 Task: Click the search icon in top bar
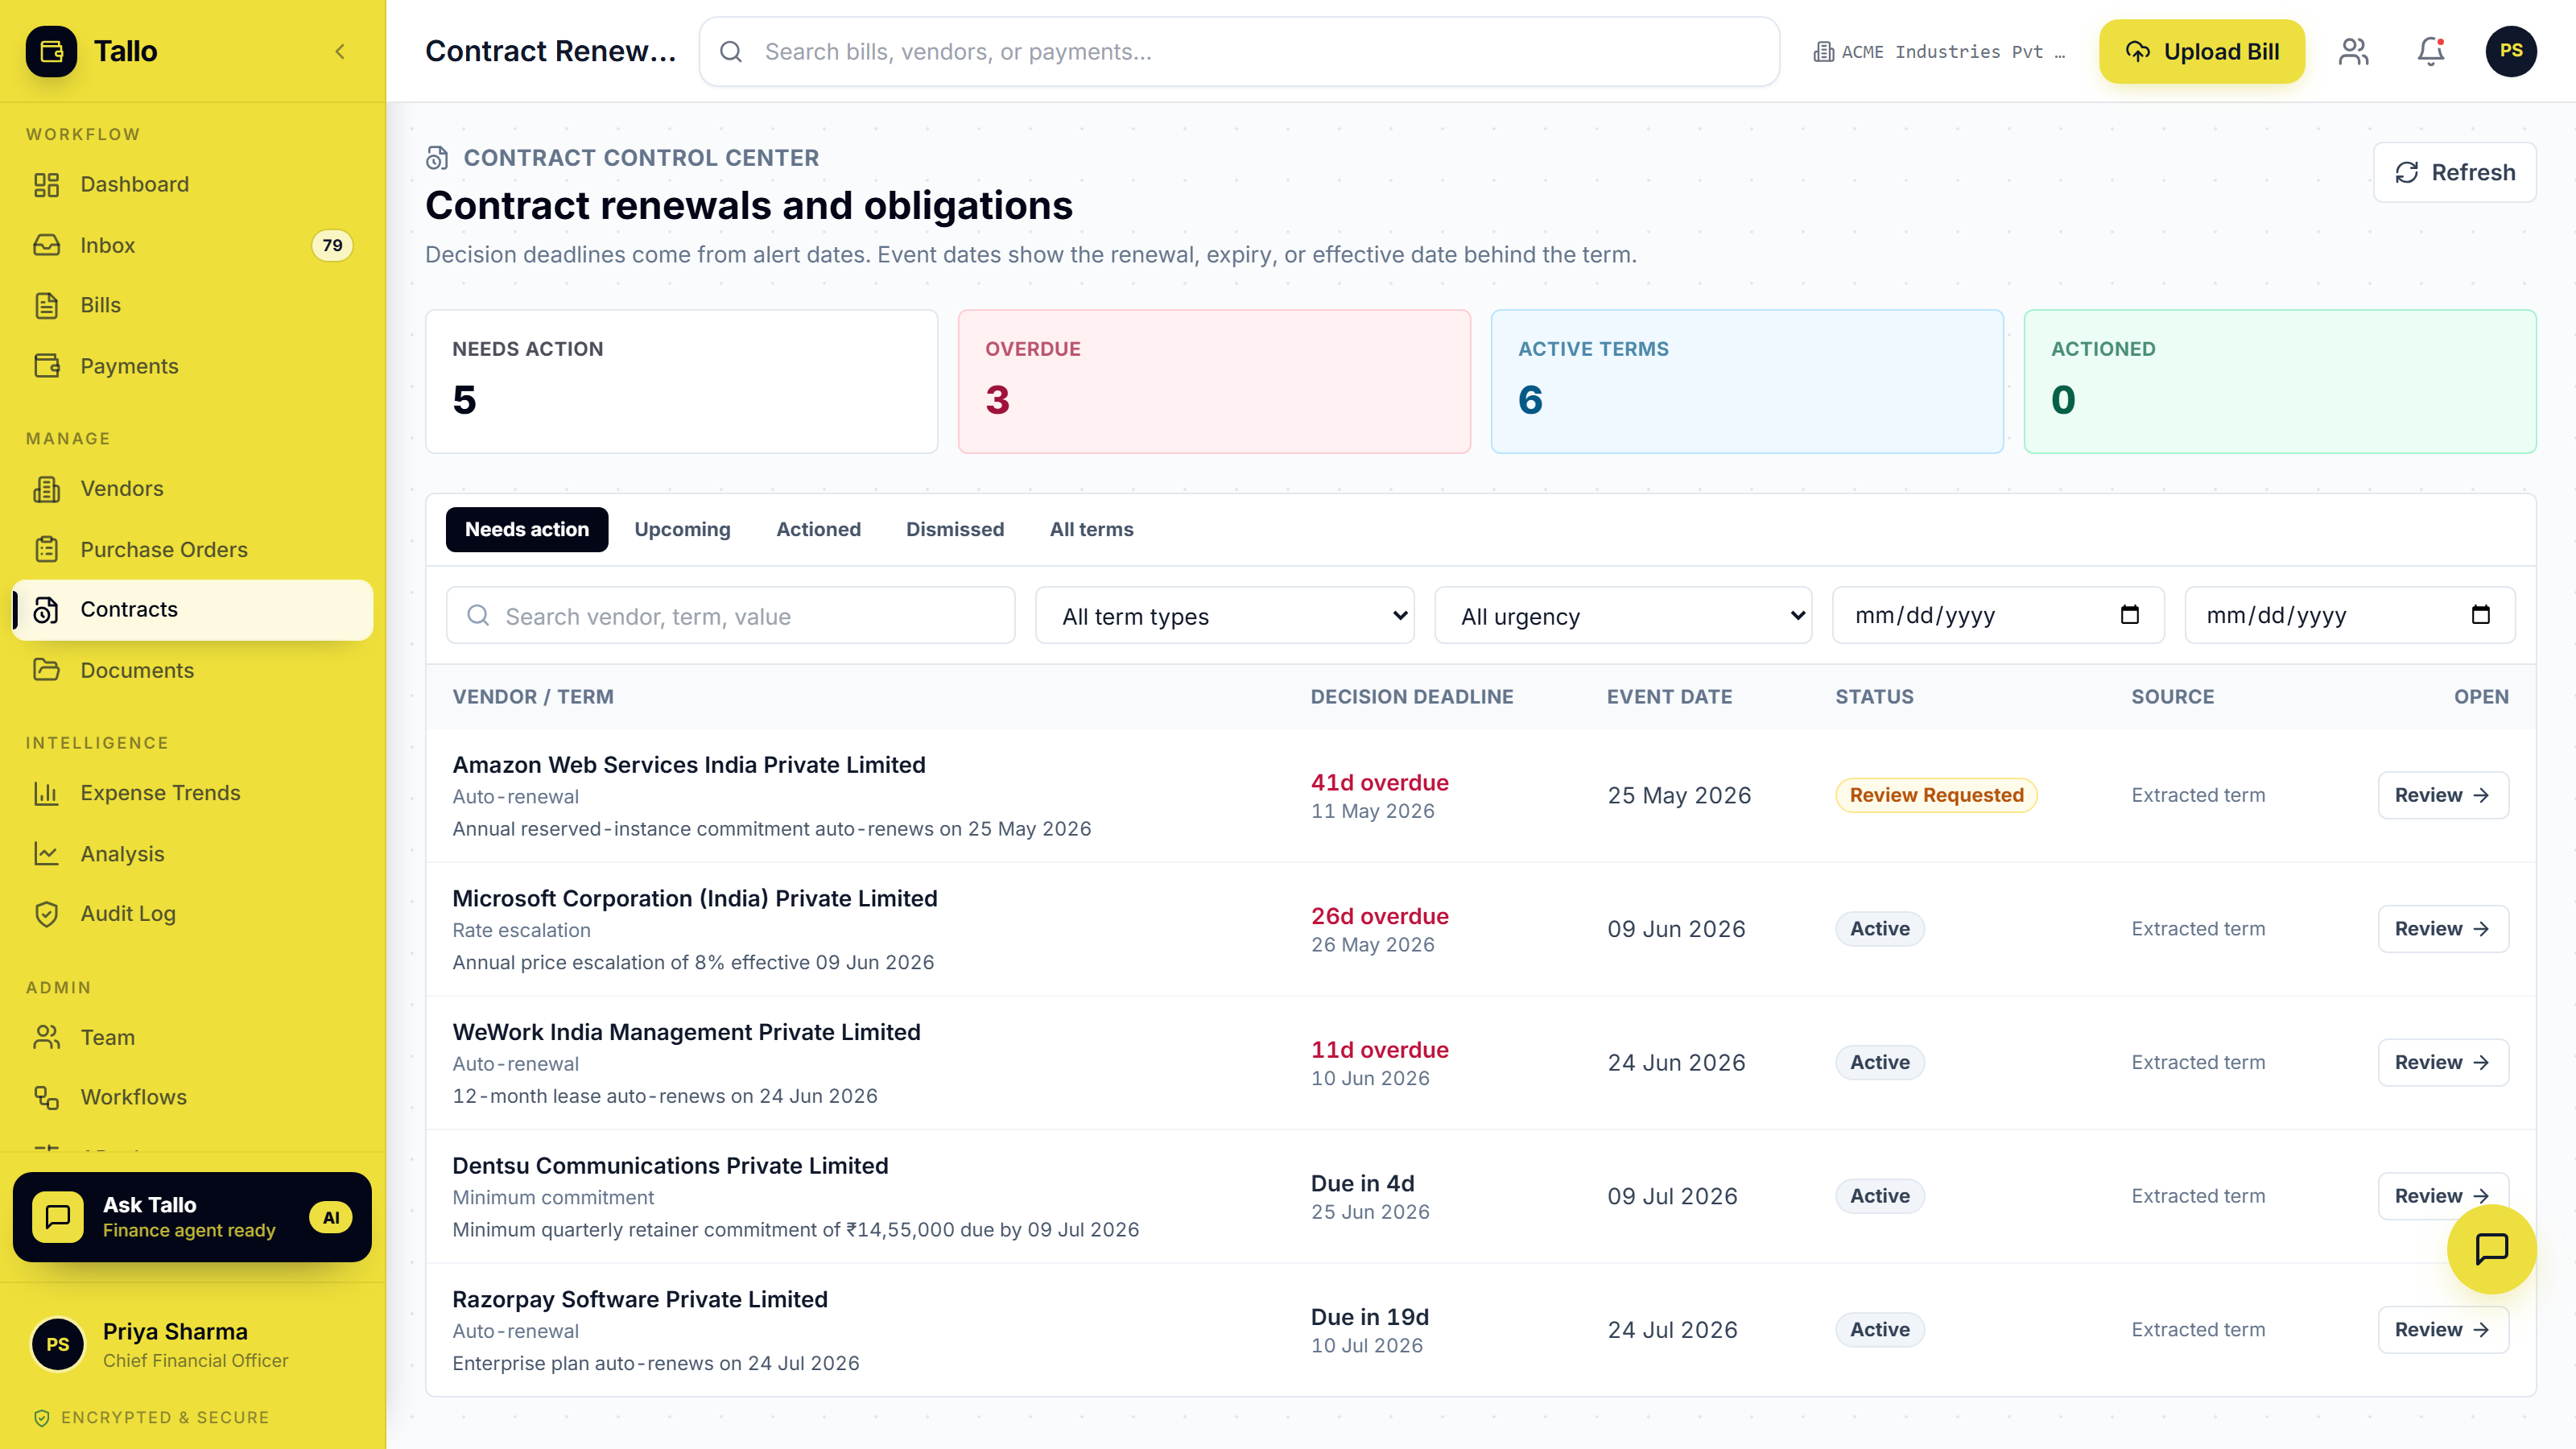(731, 51)
